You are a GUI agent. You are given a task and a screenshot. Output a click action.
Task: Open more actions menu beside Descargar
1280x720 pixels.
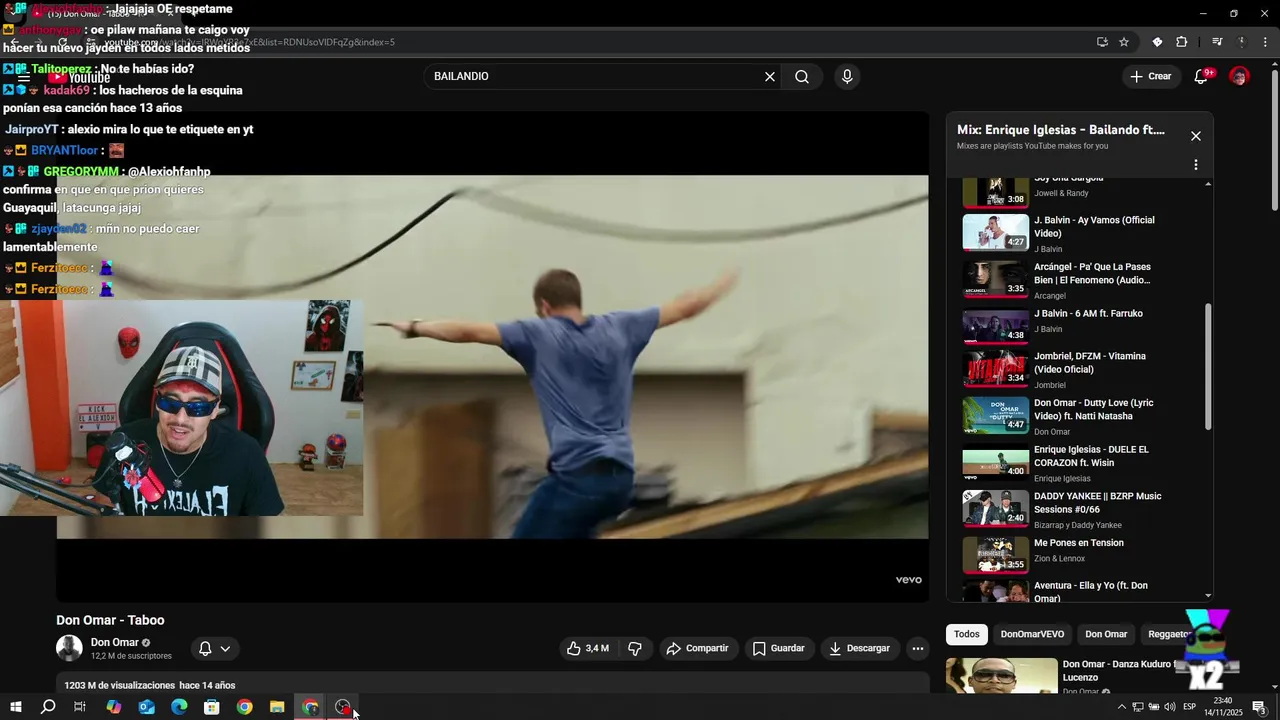918,648
